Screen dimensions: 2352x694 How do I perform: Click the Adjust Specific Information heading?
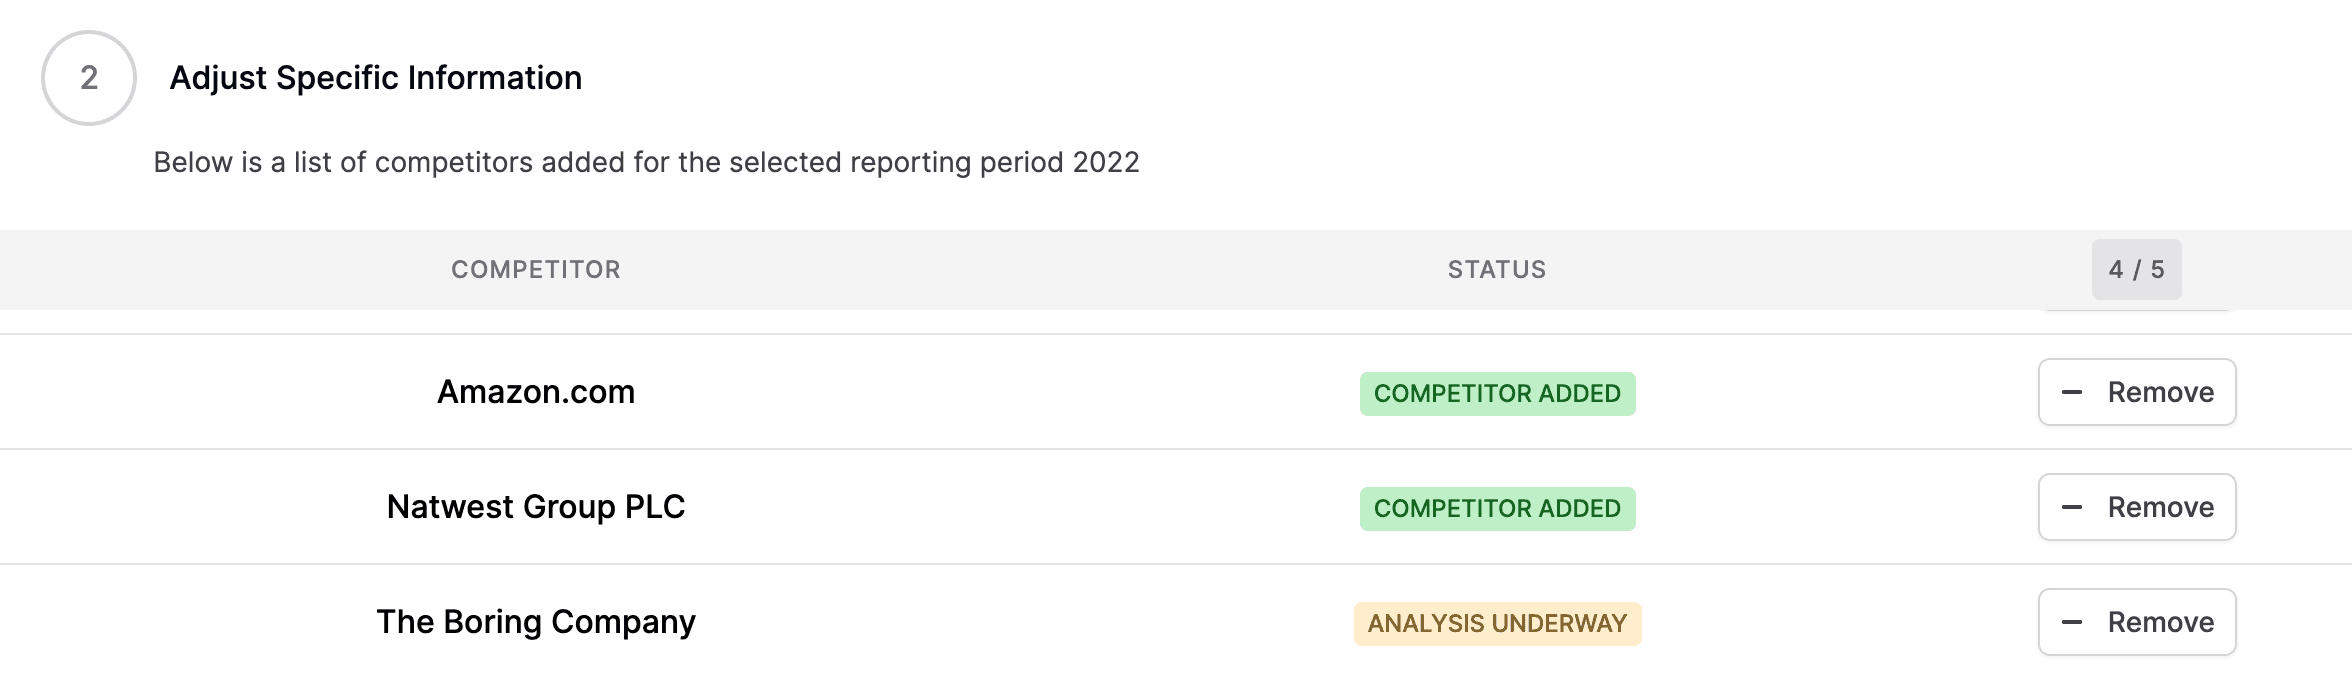coord(376,78)
